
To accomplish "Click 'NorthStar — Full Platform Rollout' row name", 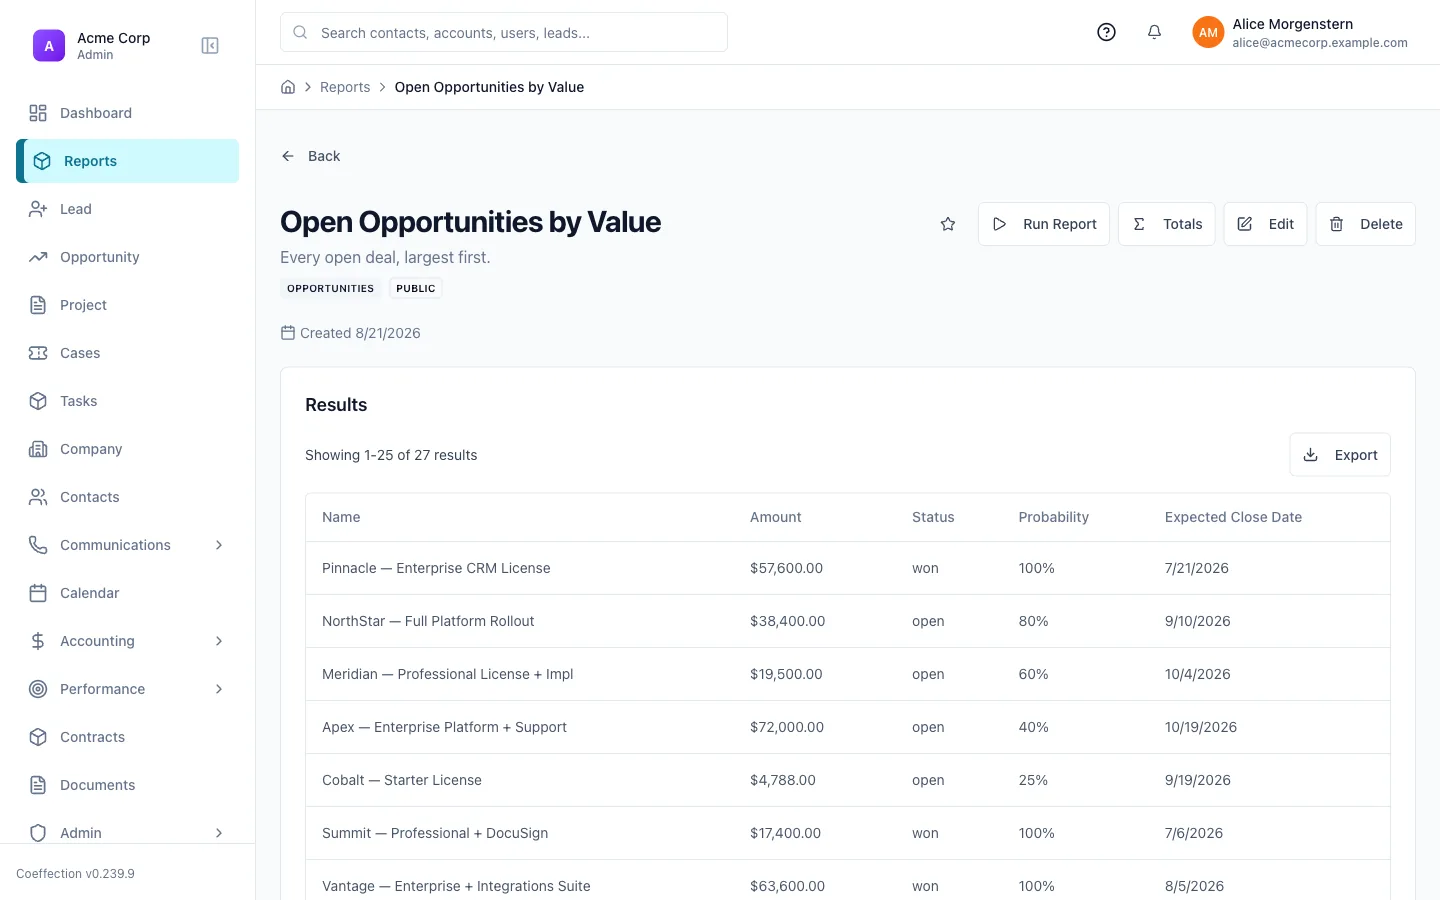I will (428, 621).
